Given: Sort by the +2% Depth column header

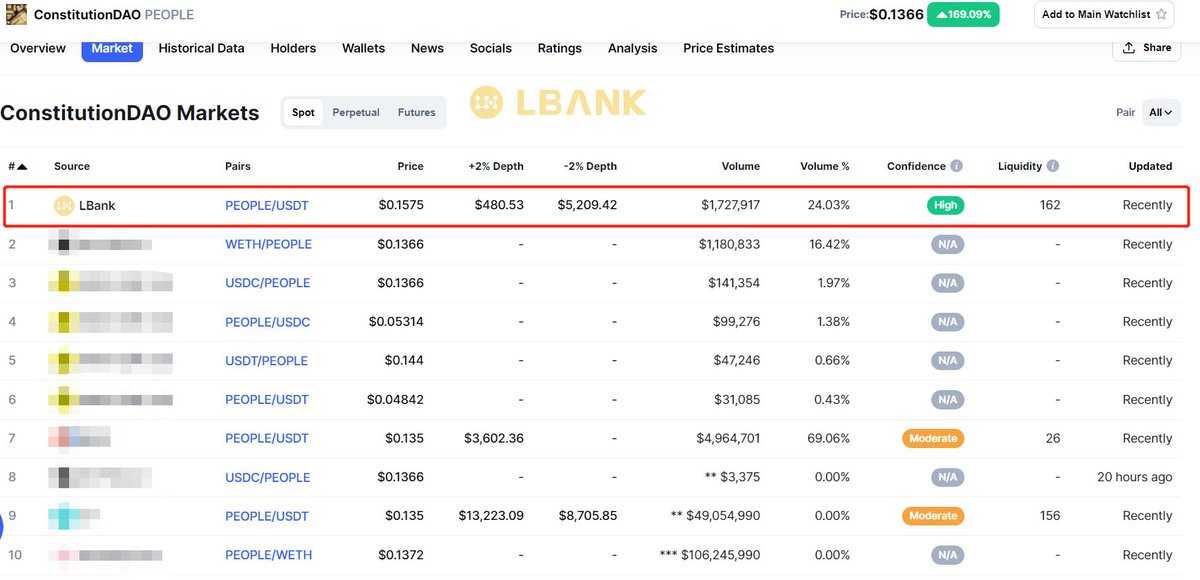Looking at the screenshot, I should 495,167.
